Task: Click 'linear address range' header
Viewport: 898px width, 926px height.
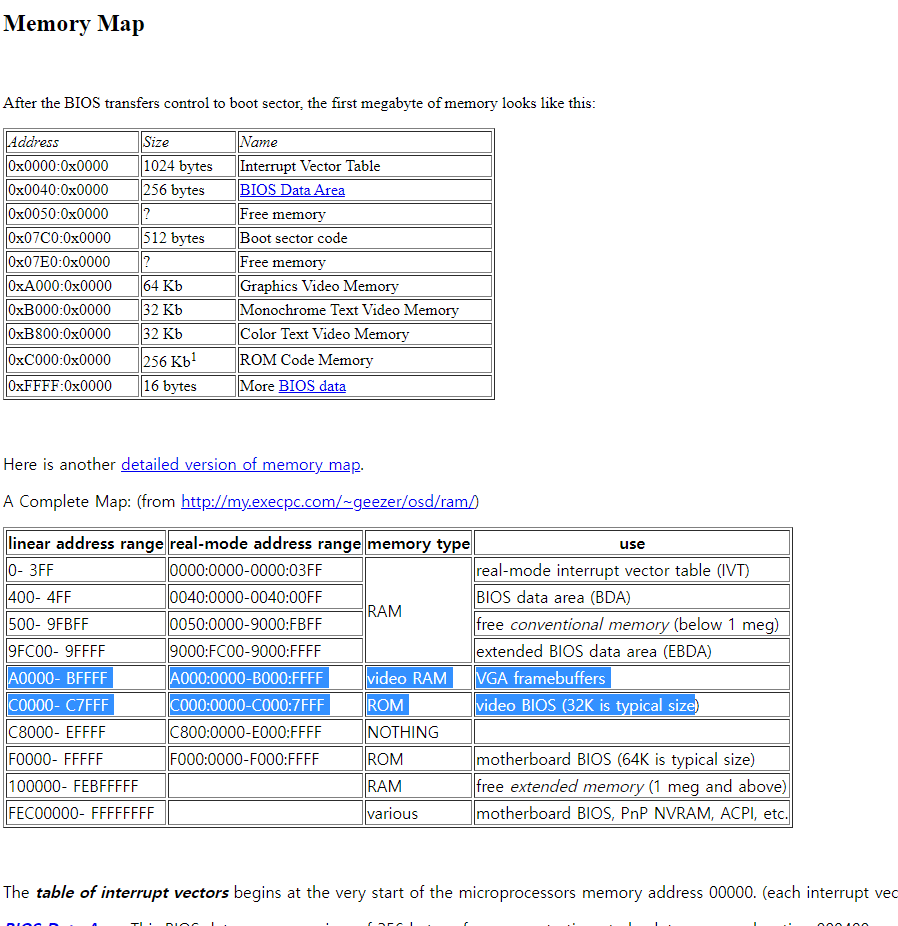Action: [86, 543]
